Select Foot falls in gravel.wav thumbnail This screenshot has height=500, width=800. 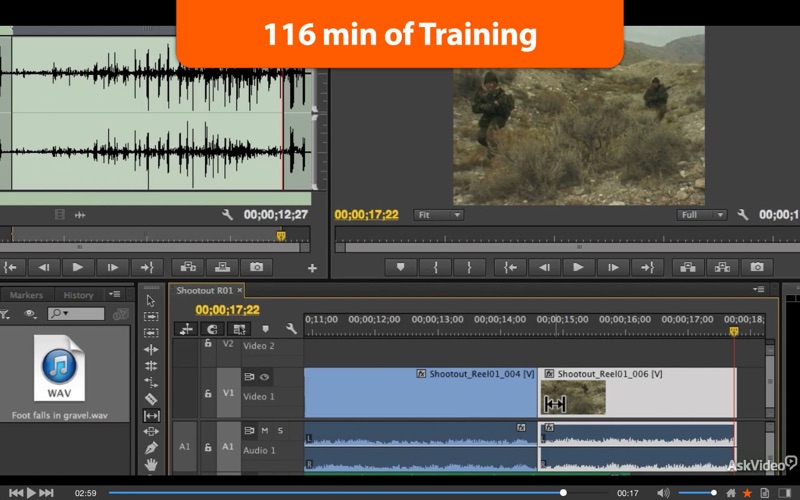coord(60,368)
